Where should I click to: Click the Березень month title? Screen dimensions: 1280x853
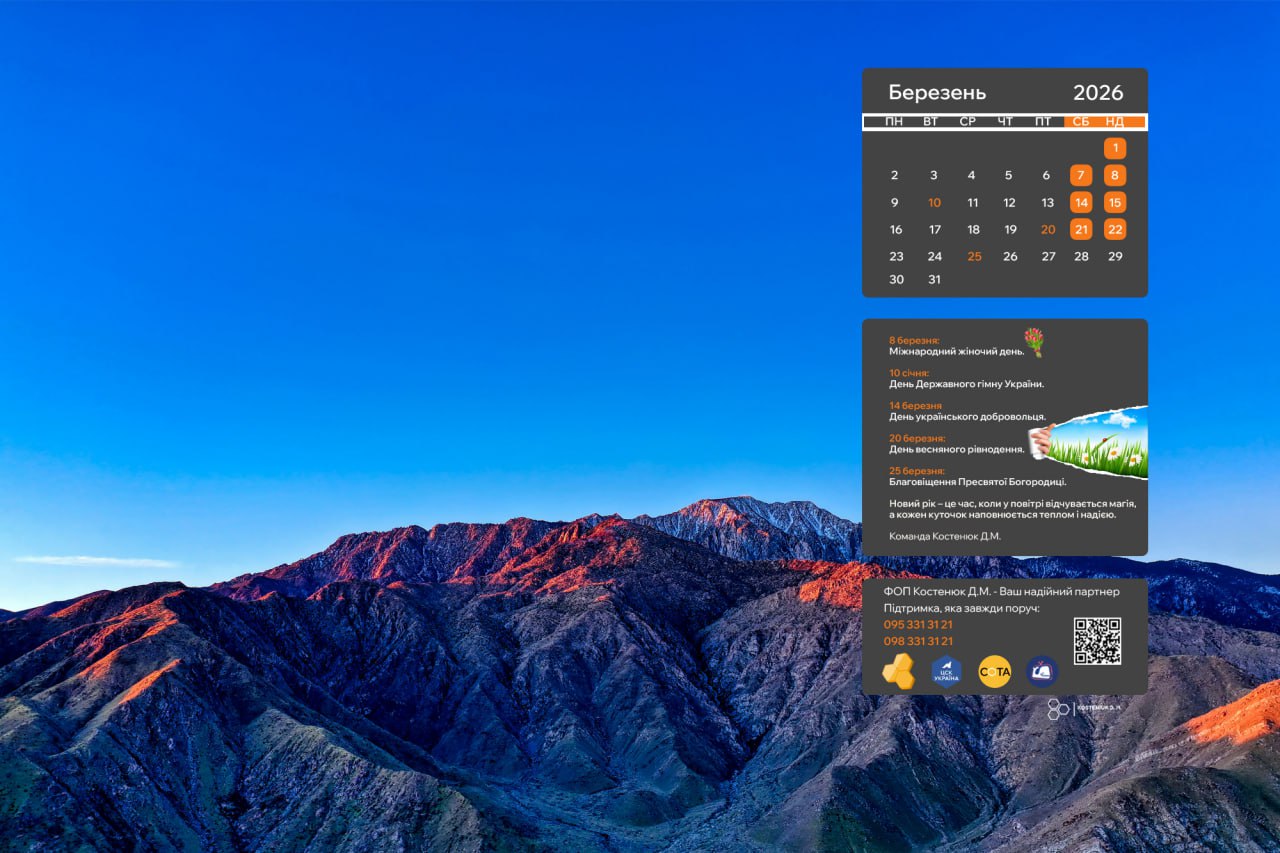tap(937, 93)
